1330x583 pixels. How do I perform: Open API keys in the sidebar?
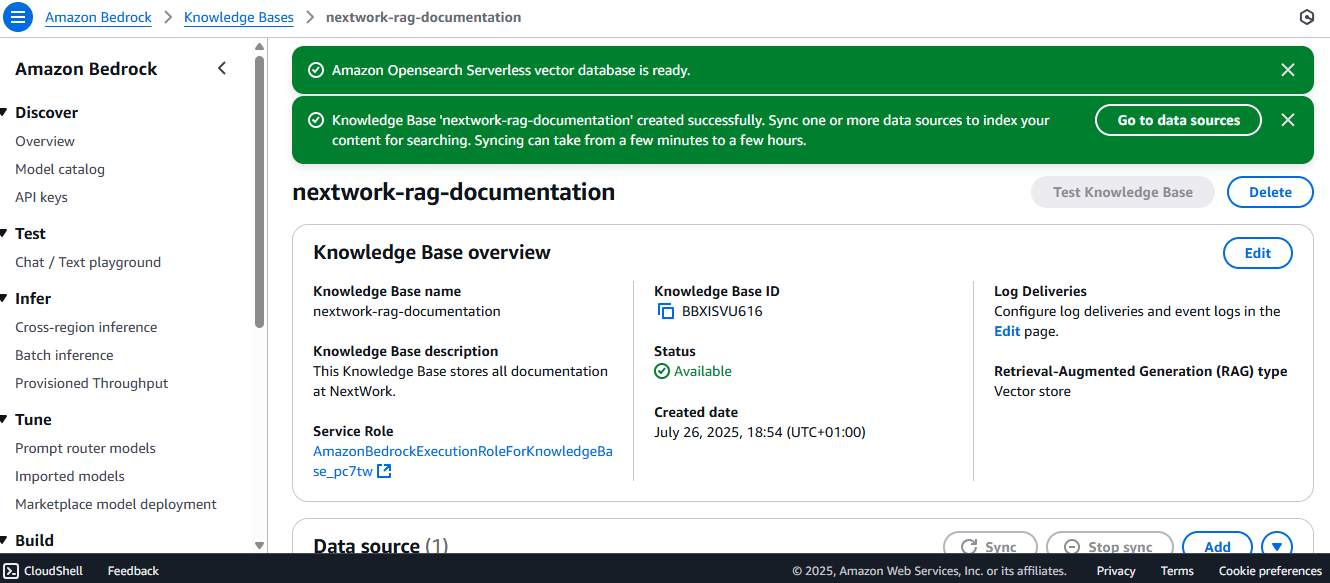41,197
